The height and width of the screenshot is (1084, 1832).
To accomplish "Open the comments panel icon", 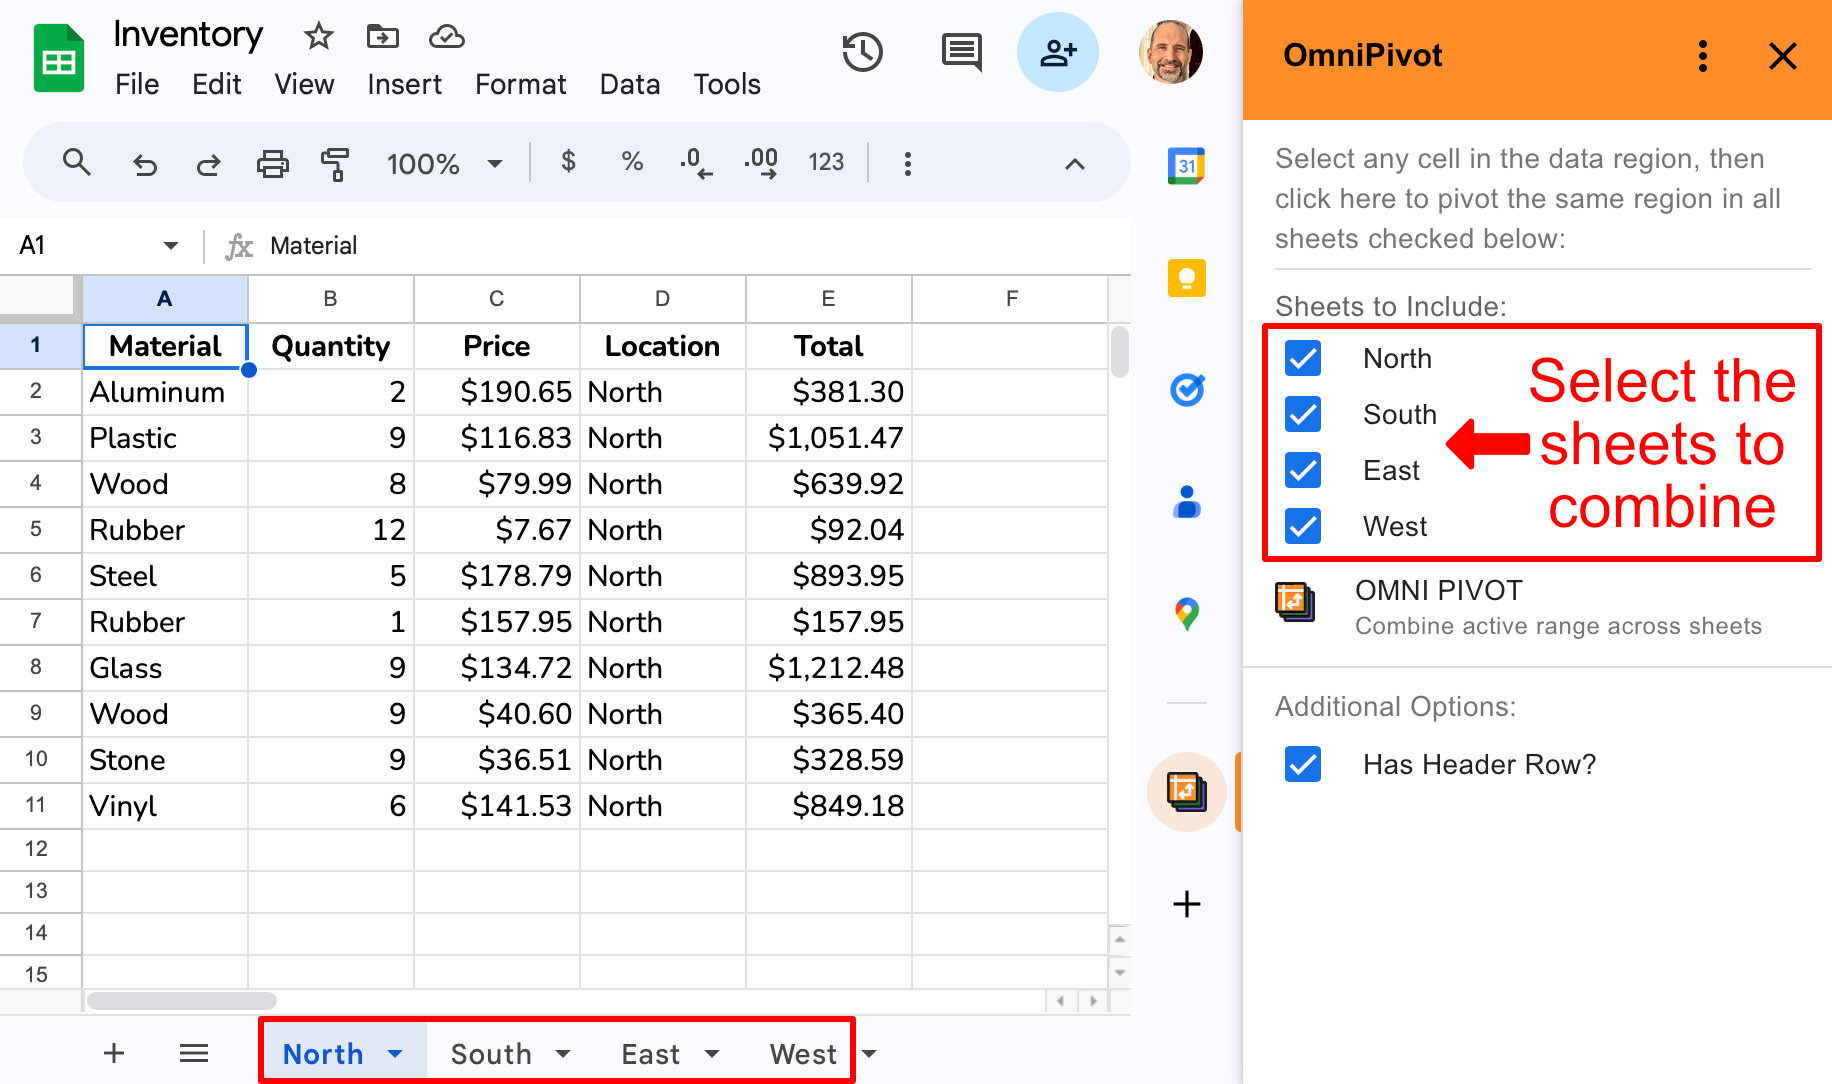I will pyautogui.click(x=961, y=53).
